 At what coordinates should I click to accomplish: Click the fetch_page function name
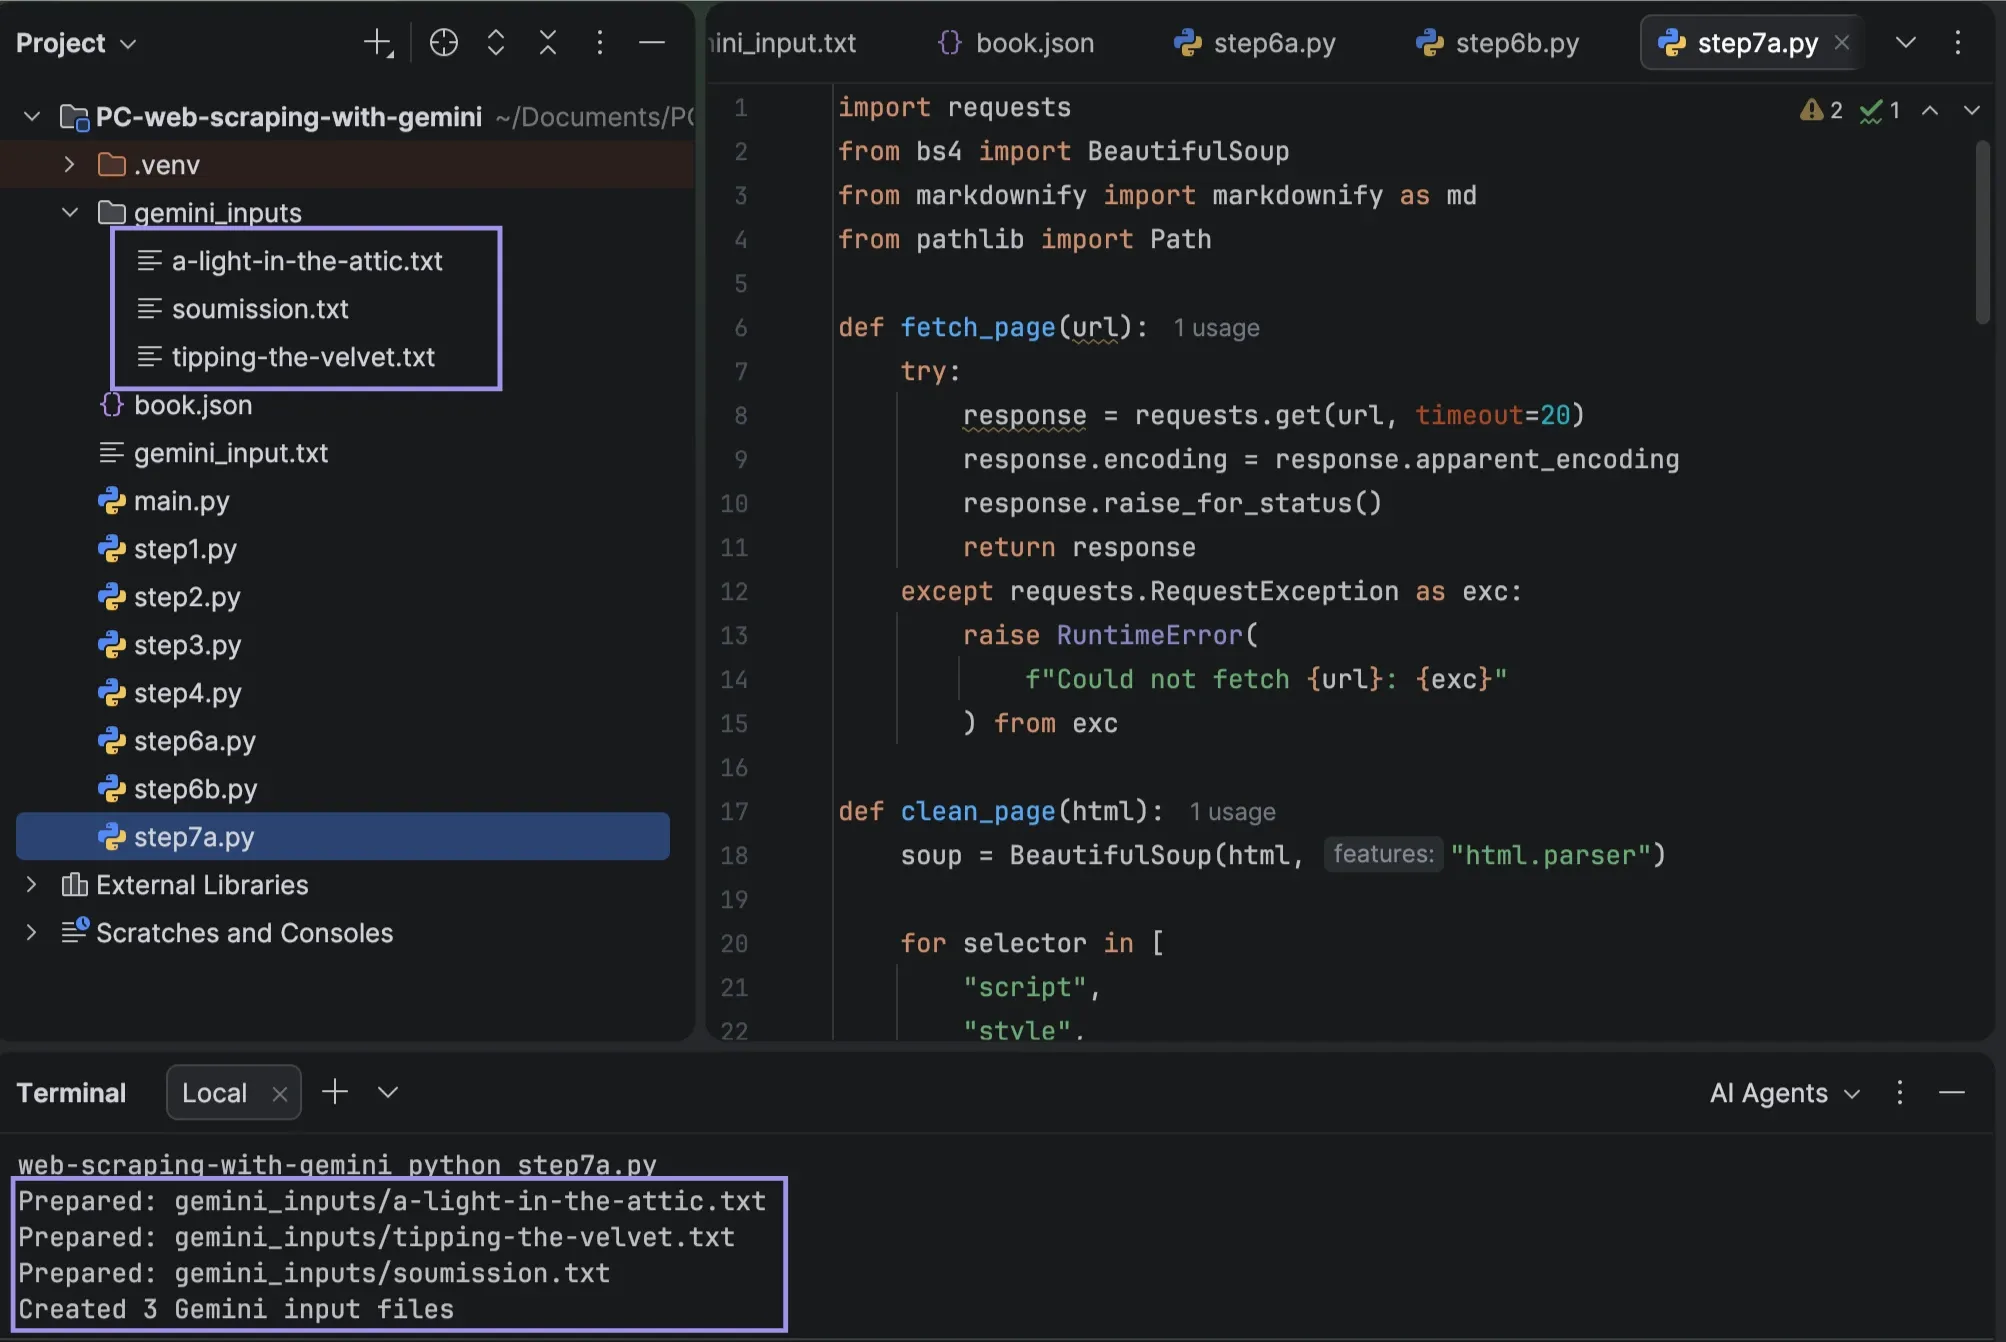point(978,328)
